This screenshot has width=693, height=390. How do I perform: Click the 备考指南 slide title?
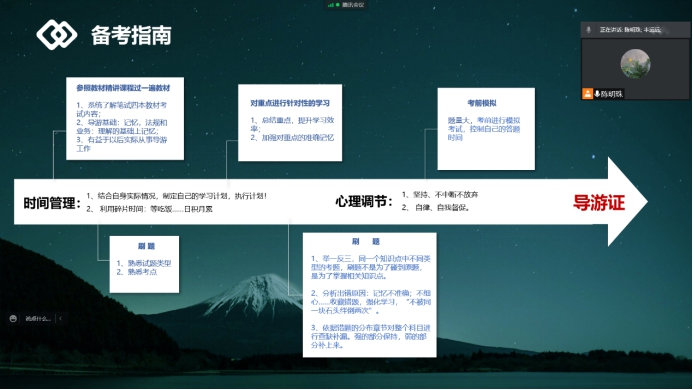[x=131, y=35]
